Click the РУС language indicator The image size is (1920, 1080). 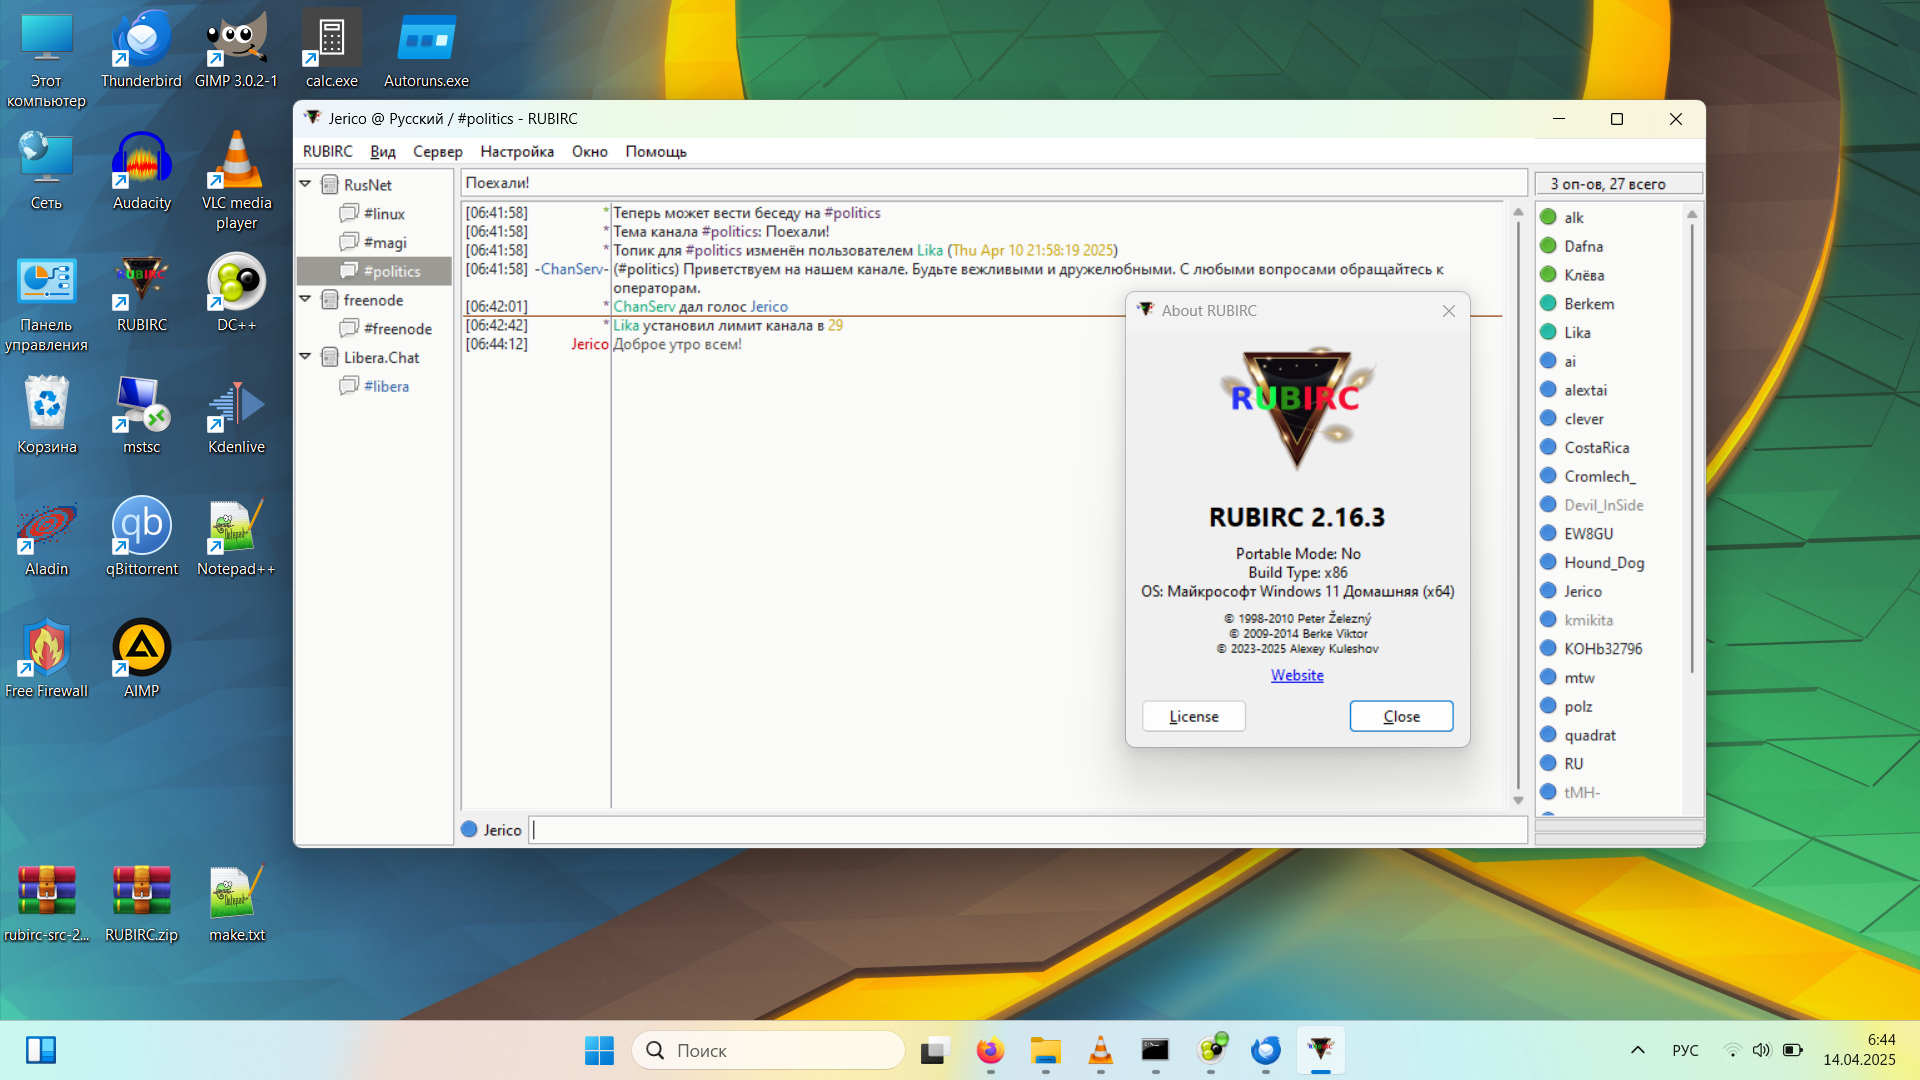[1685, 1050]
